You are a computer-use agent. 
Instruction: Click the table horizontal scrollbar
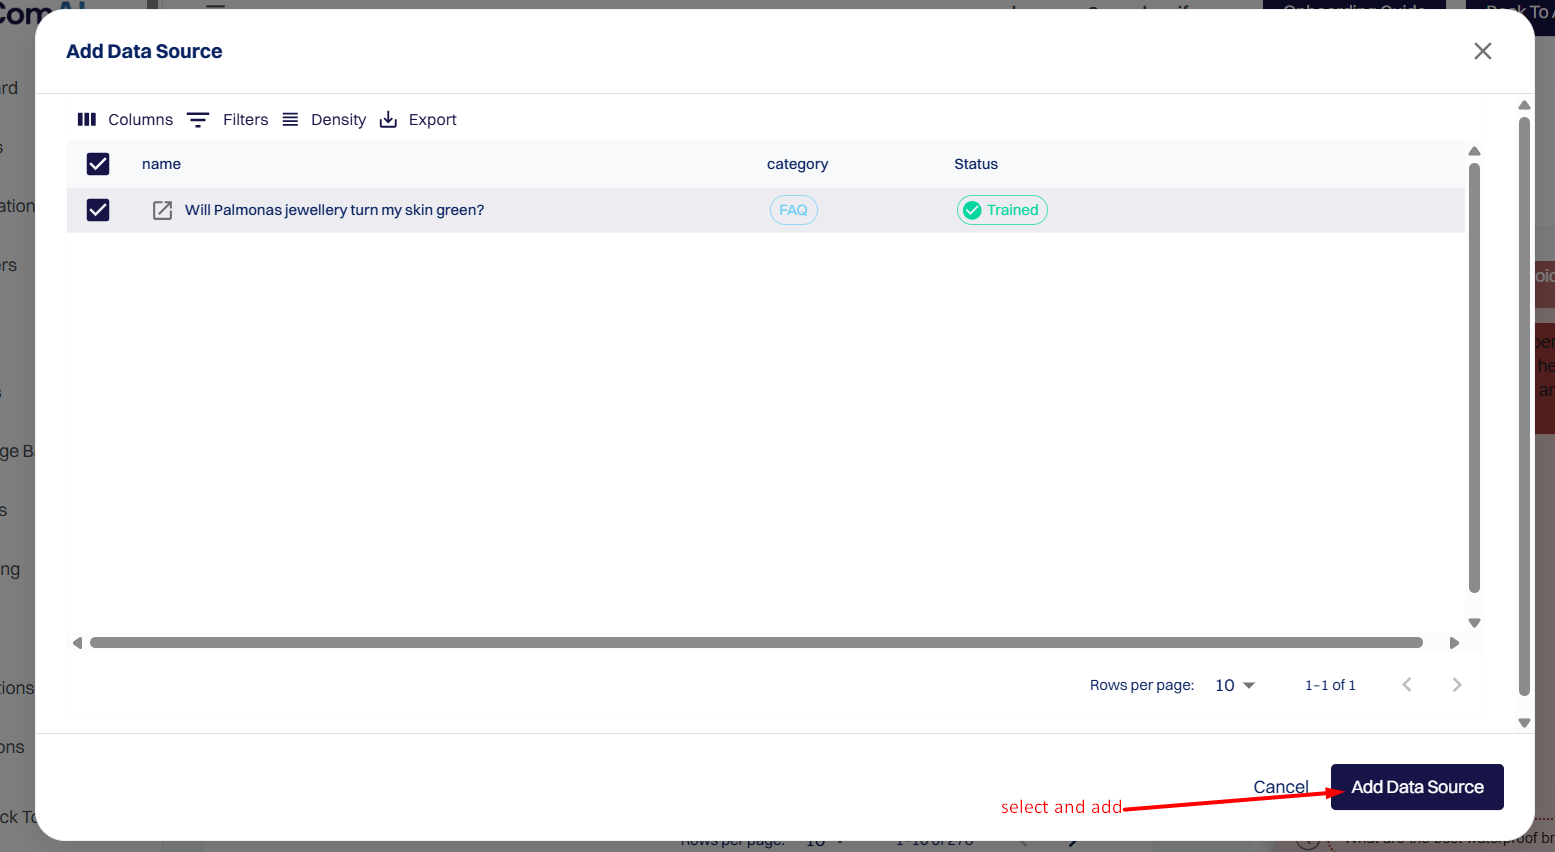756,643
